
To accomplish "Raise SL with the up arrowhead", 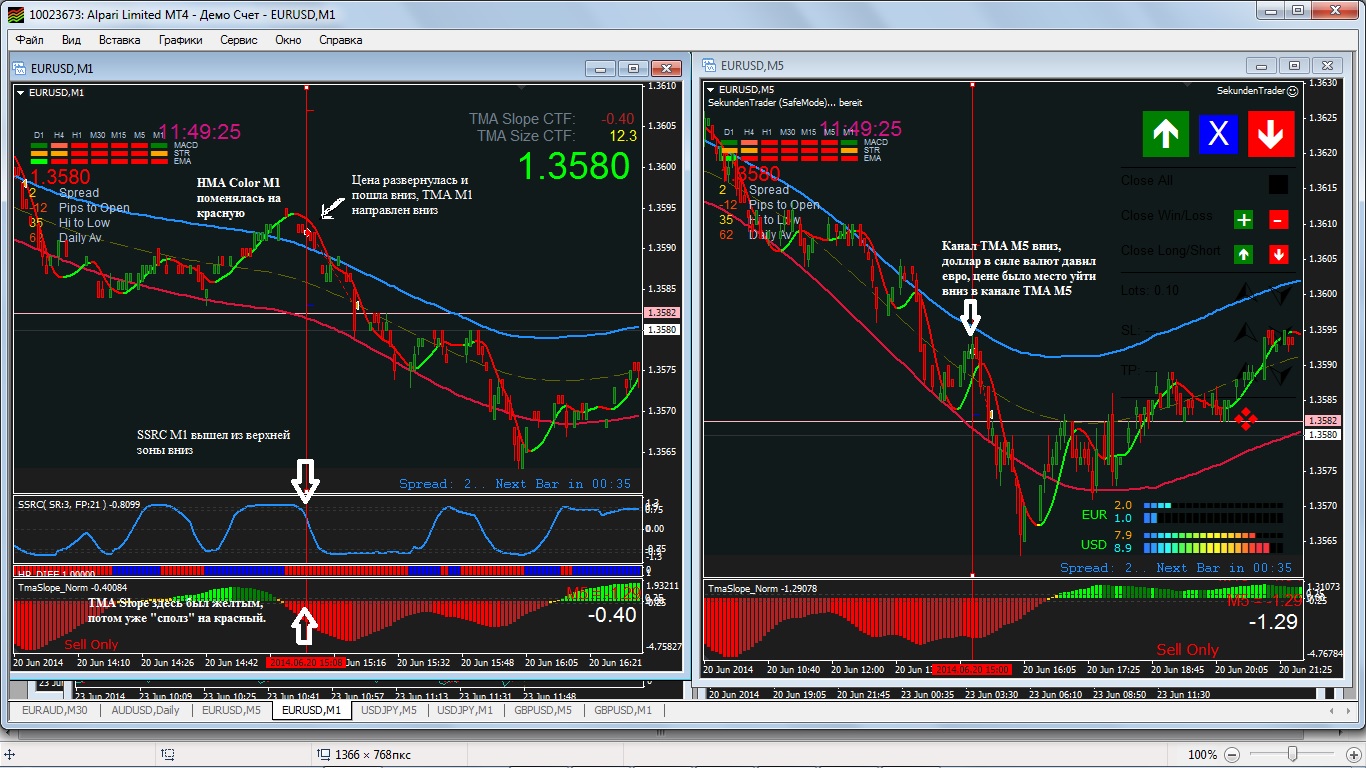I will click(1245, 333).
